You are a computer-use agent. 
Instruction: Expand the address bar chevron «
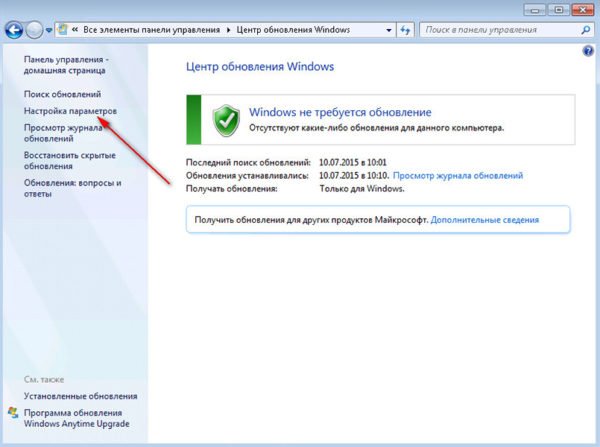[75, 30]
